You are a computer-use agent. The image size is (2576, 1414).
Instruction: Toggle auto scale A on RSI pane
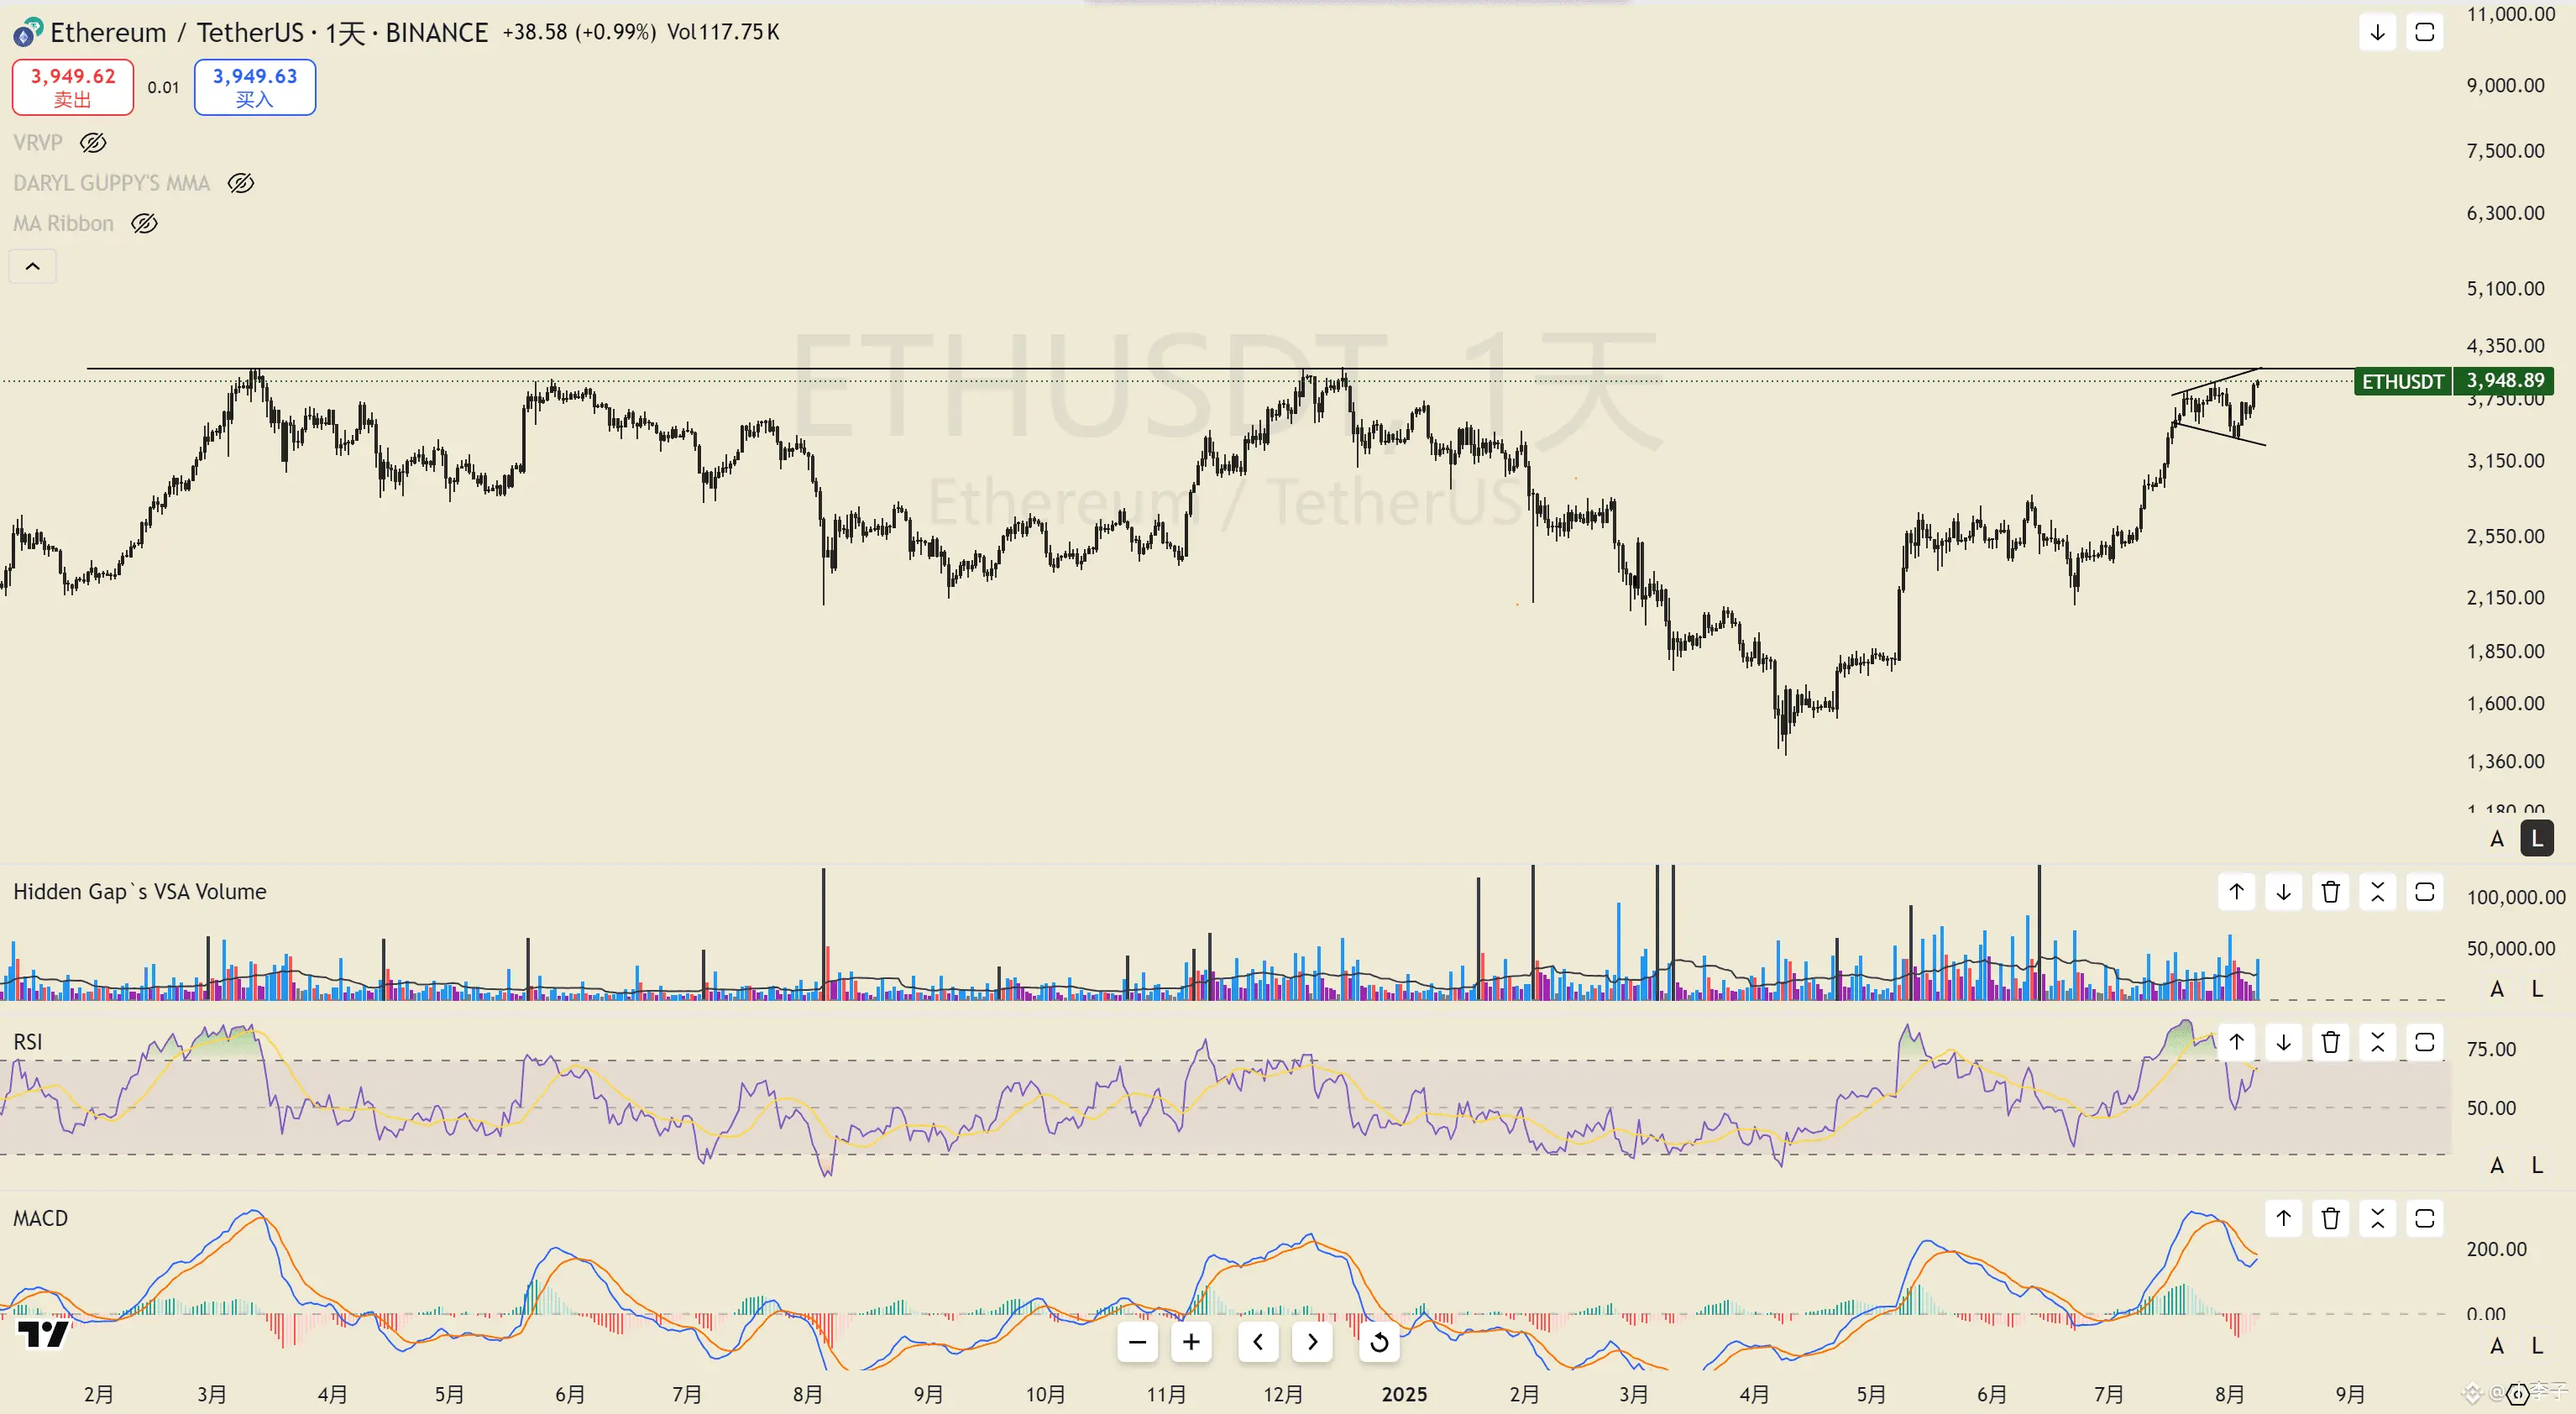click(x=2496, y=1165)
